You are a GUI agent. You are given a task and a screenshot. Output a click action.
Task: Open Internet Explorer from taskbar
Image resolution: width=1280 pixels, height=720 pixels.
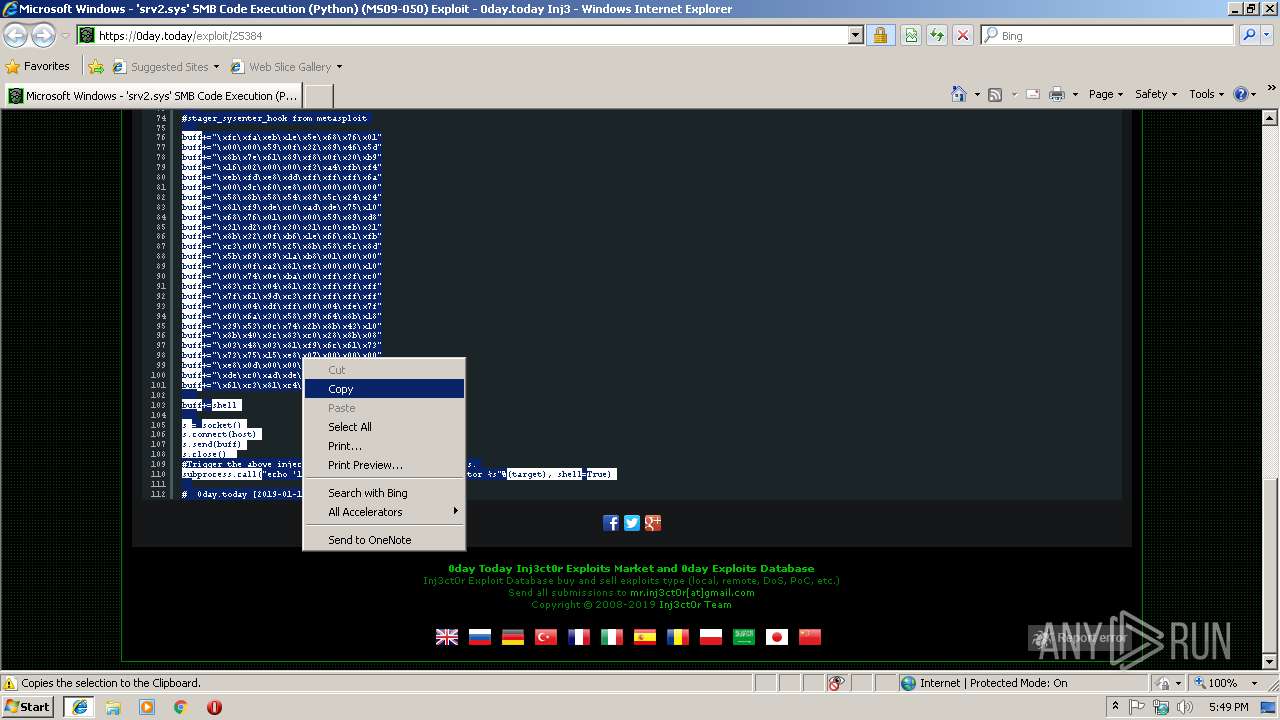(80, 707)
